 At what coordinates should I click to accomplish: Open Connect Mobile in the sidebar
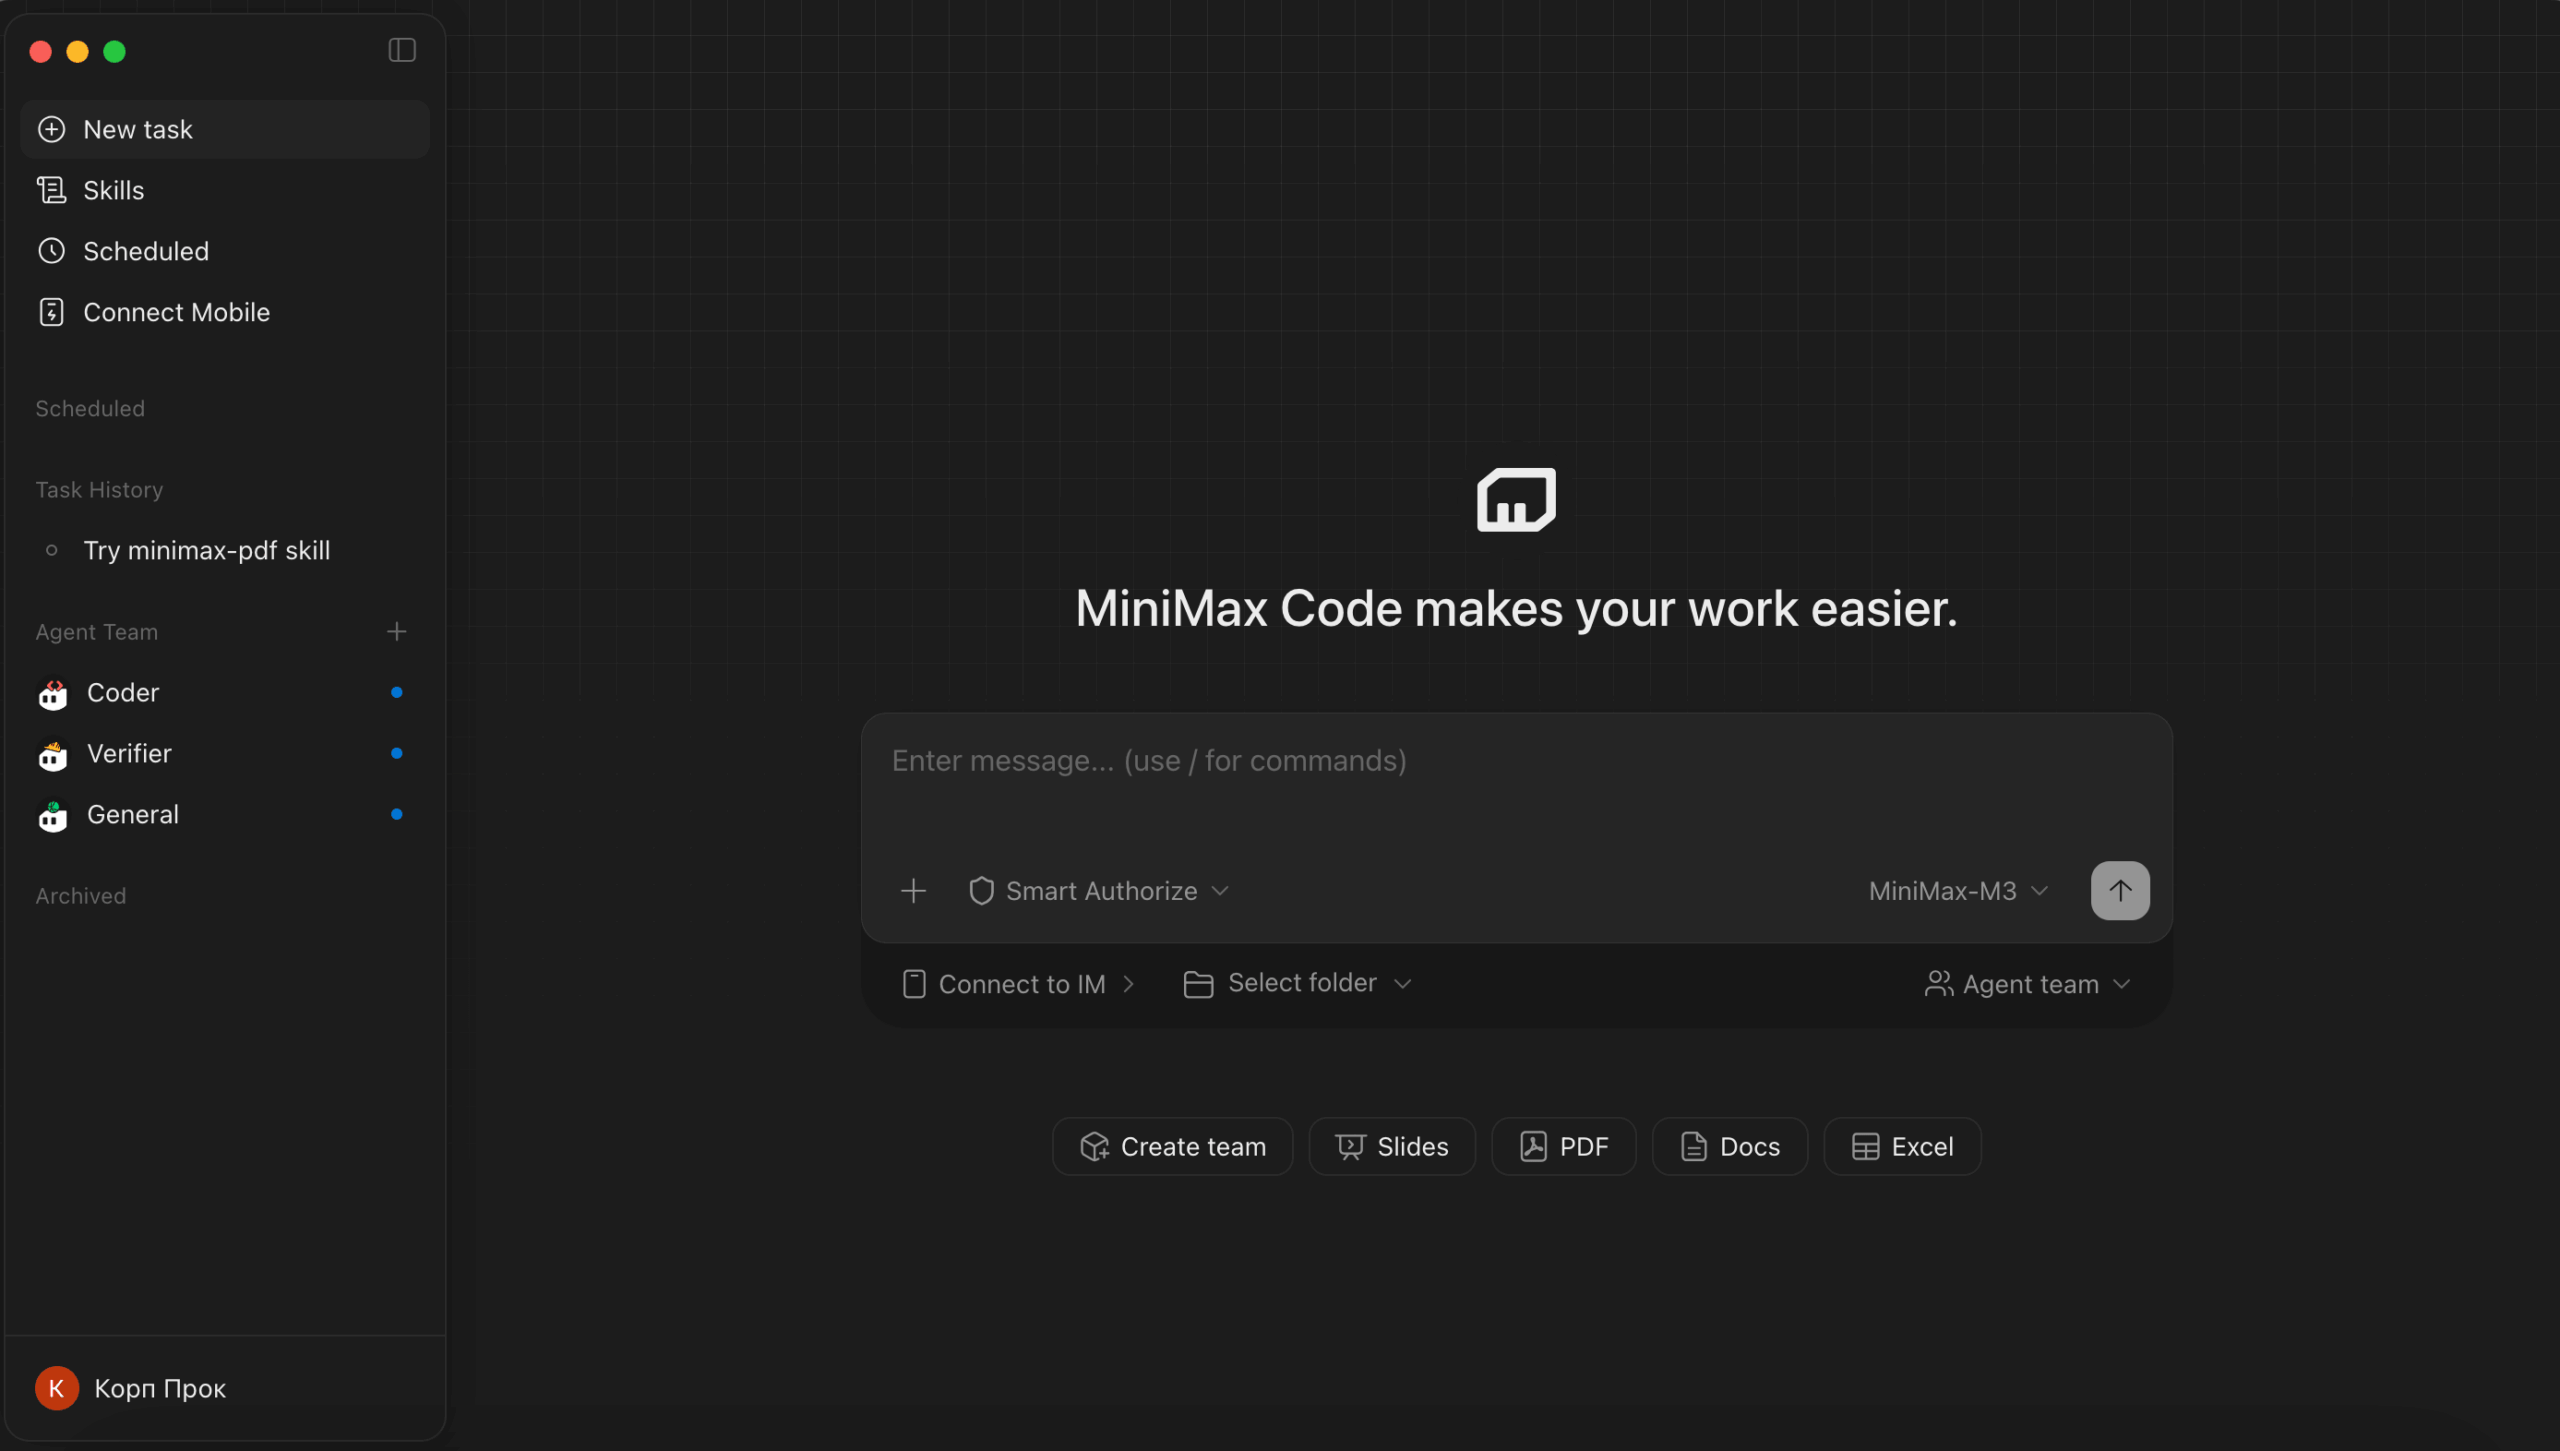coord(225,312)
